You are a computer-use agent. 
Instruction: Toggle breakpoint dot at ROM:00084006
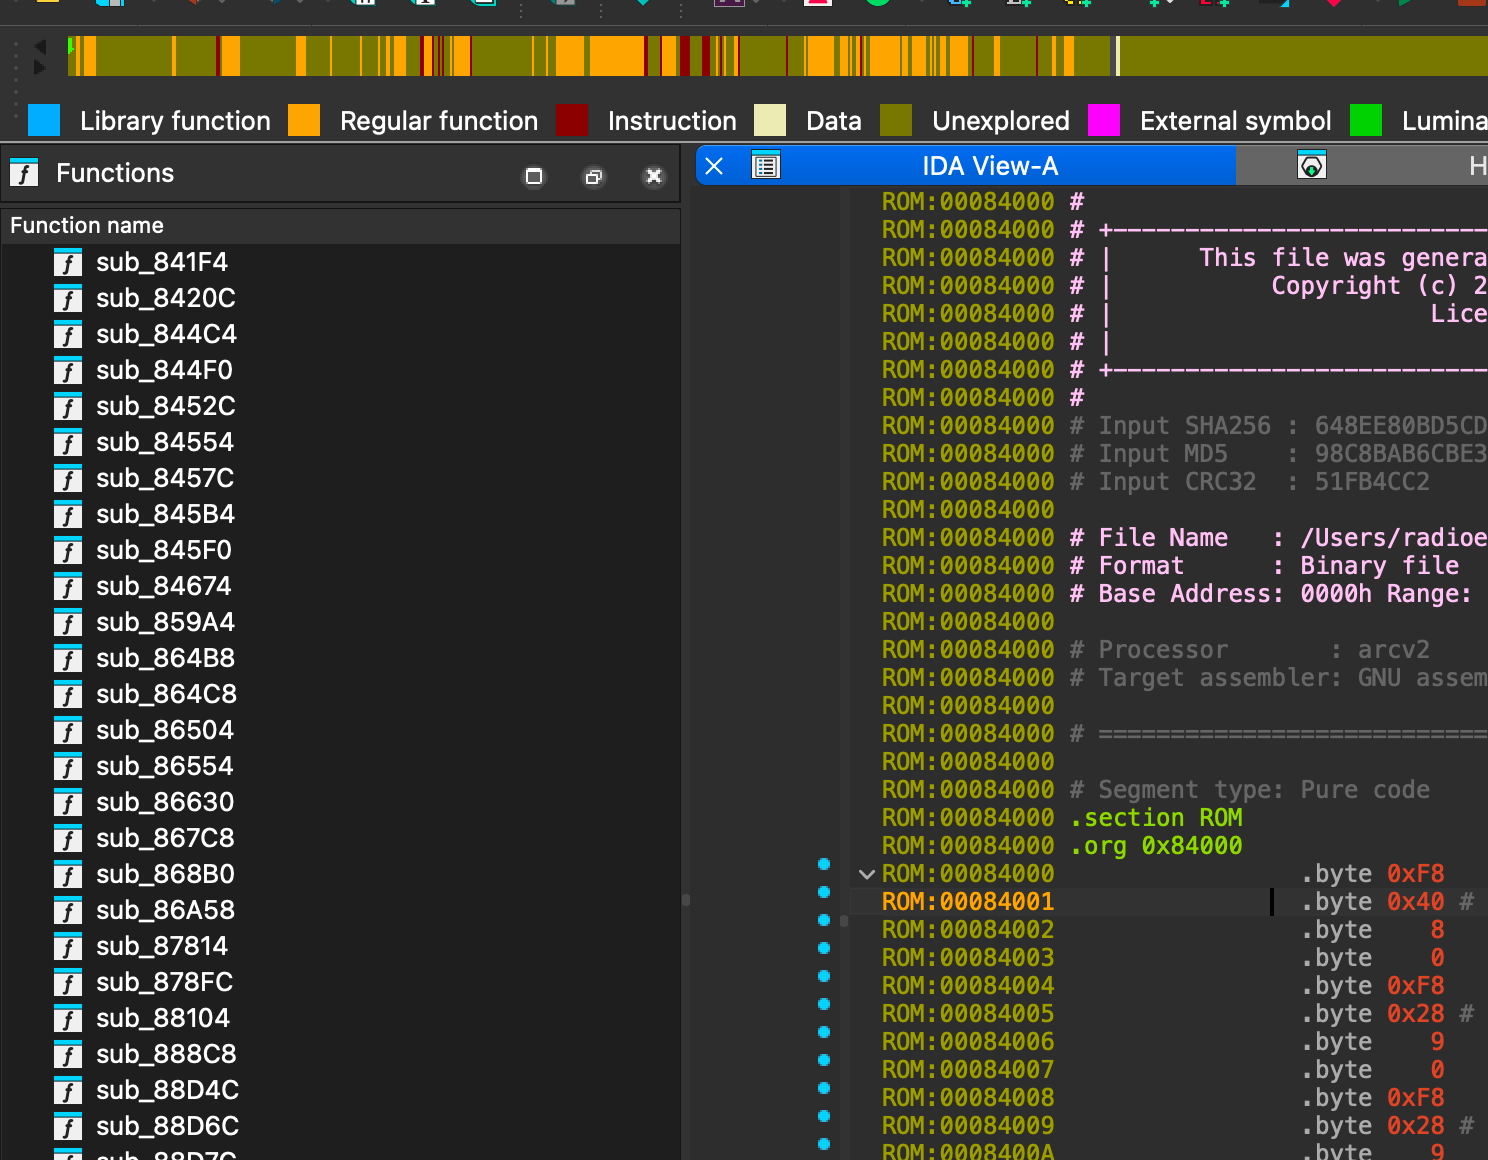point(824,1032)
